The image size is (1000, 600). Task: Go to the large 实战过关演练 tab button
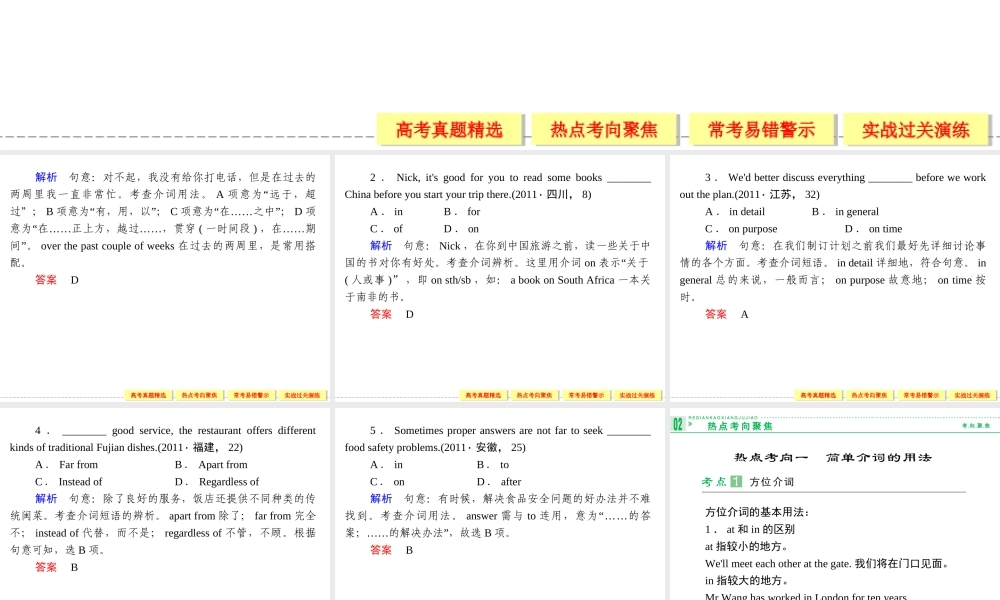coord(916,129)
